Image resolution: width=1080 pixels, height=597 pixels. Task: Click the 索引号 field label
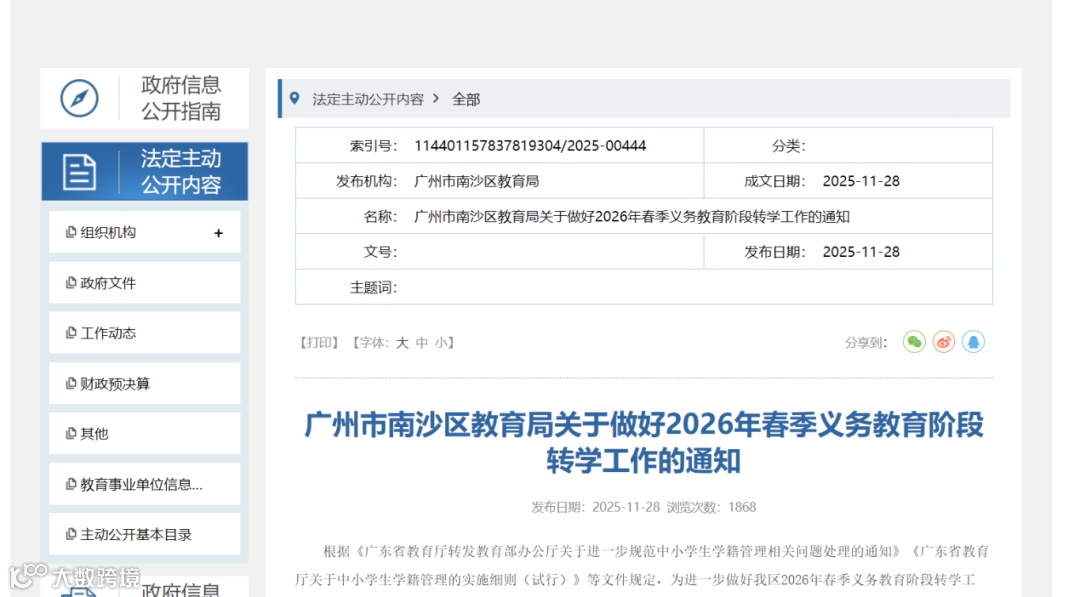[x=373, y=146]
